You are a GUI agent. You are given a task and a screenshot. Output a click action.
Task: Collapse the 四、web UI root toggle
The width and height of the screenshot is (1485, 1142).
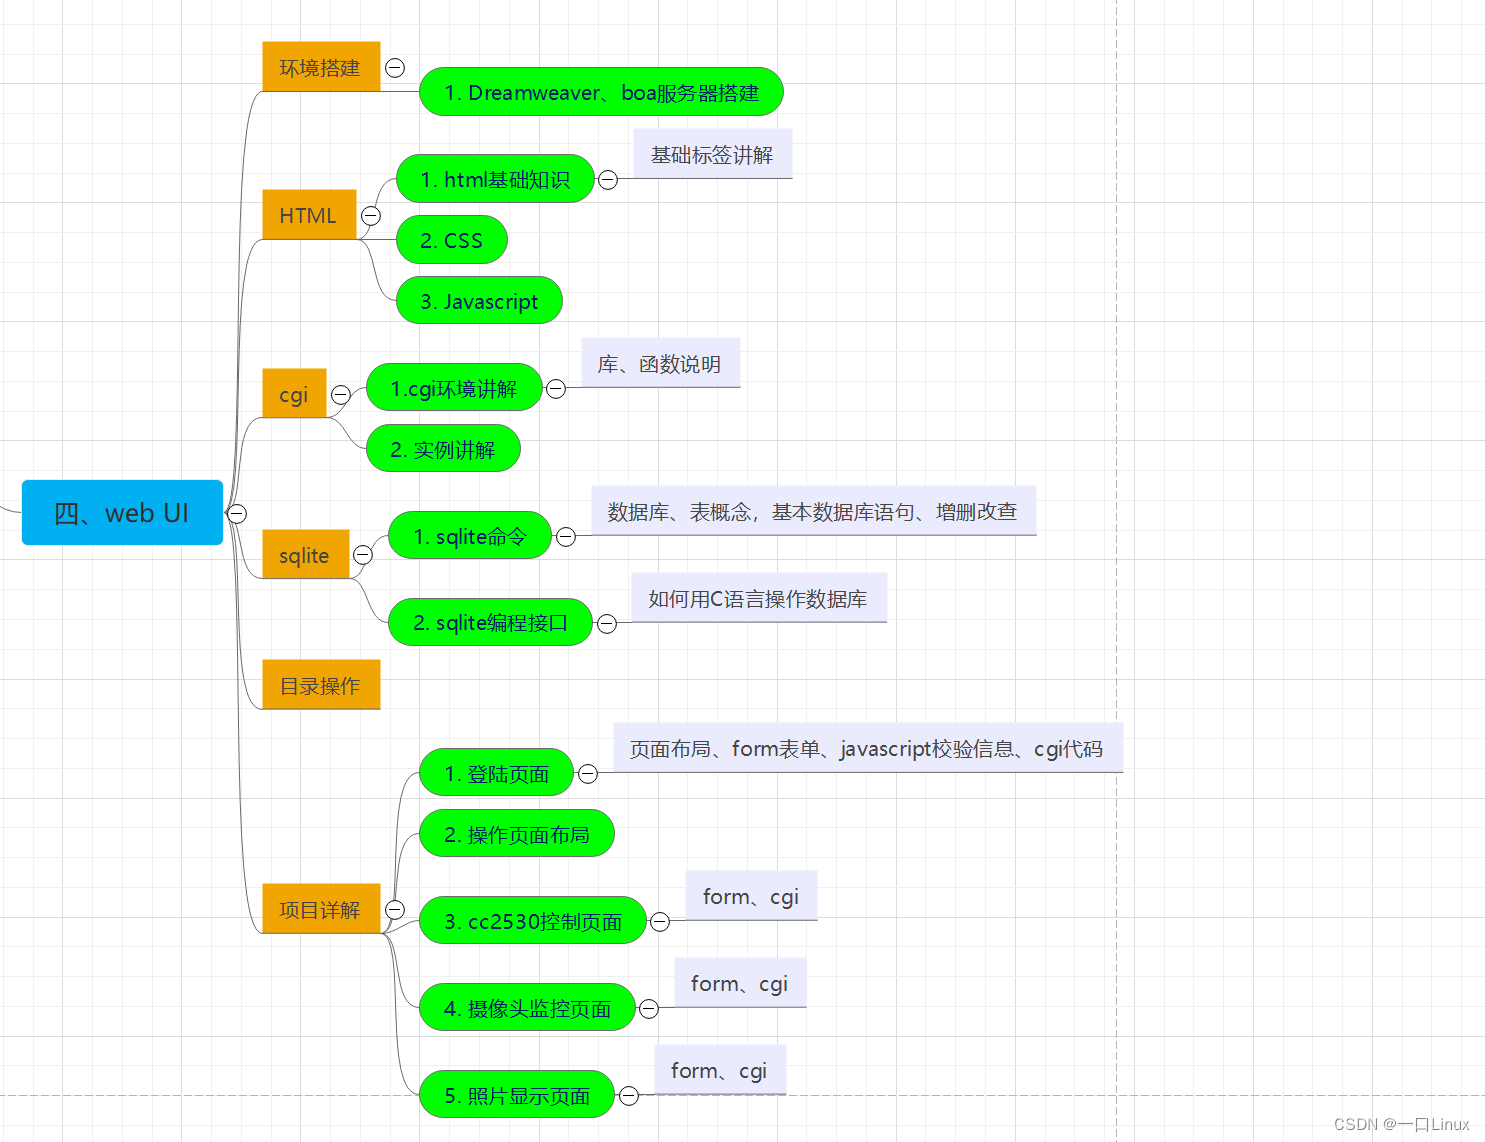237,513
